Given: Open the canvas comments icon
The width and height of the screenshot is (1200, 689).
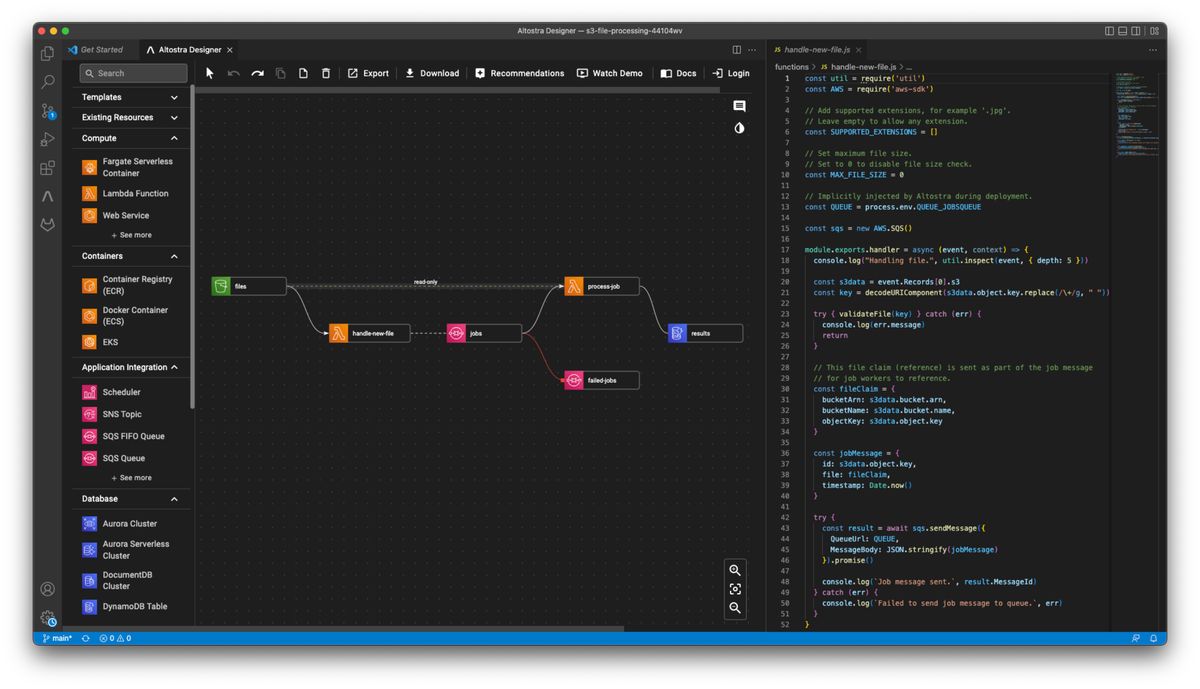Looking at the screenshot, I should (x=739, y=106).
